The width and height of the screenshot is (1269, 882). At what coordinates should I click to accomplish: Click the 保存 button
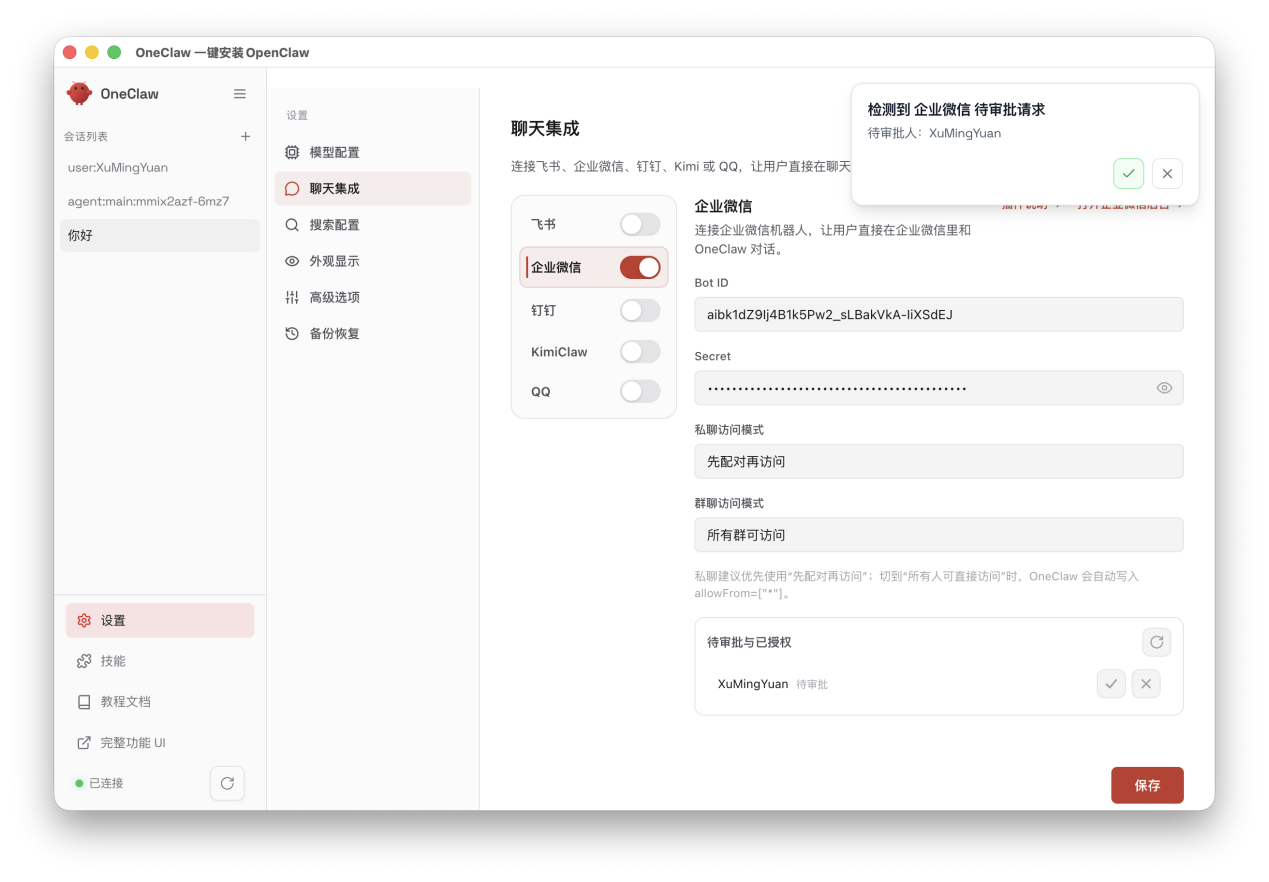click(x=1147, y=785)
